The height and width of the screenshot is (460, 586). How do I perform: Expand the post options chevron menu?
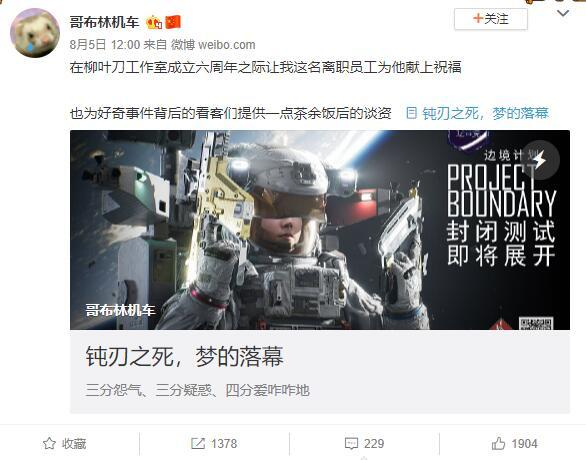point(563,14)
